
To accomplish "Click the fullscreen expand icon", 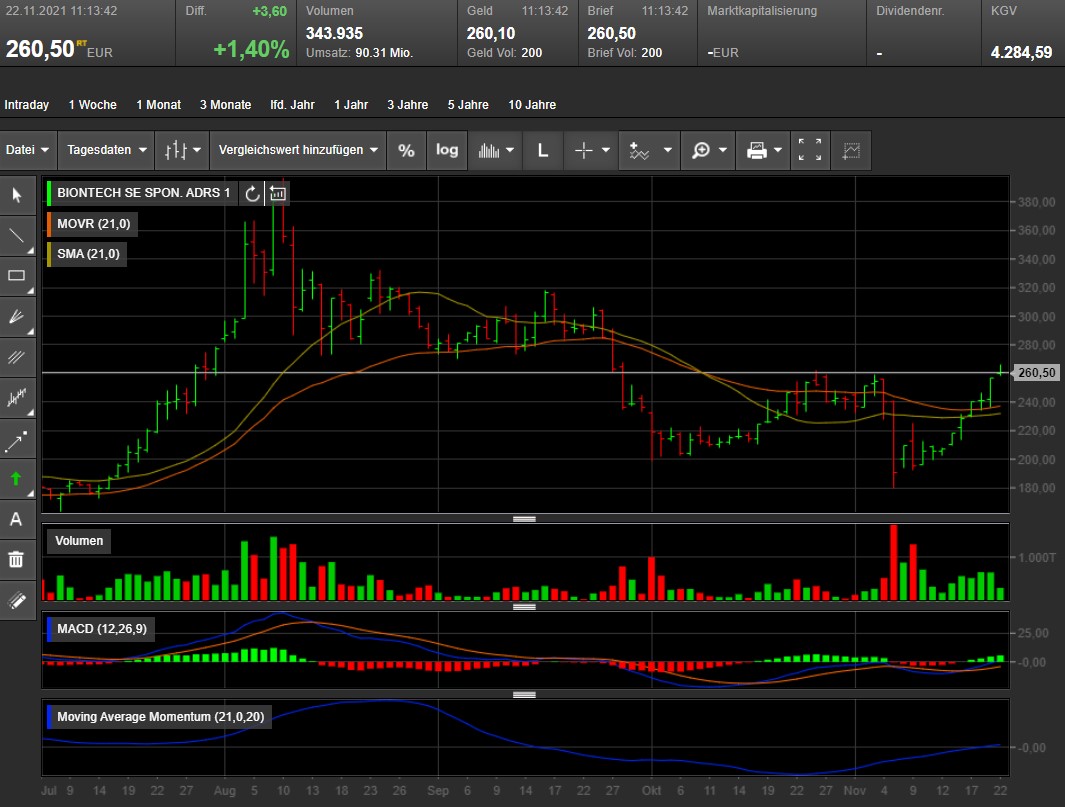I will [810, 150].
